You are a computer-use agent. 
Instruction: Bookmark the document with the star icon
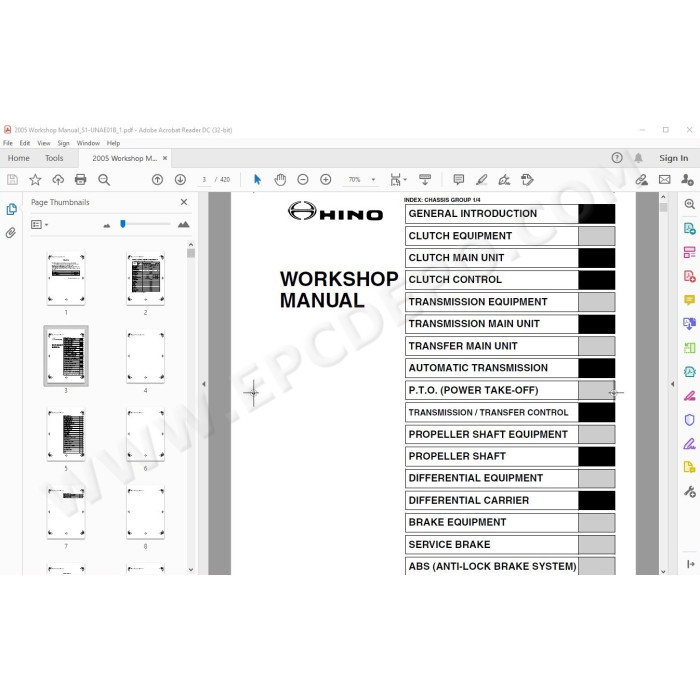pyautogui.click(x=35, y=180)
